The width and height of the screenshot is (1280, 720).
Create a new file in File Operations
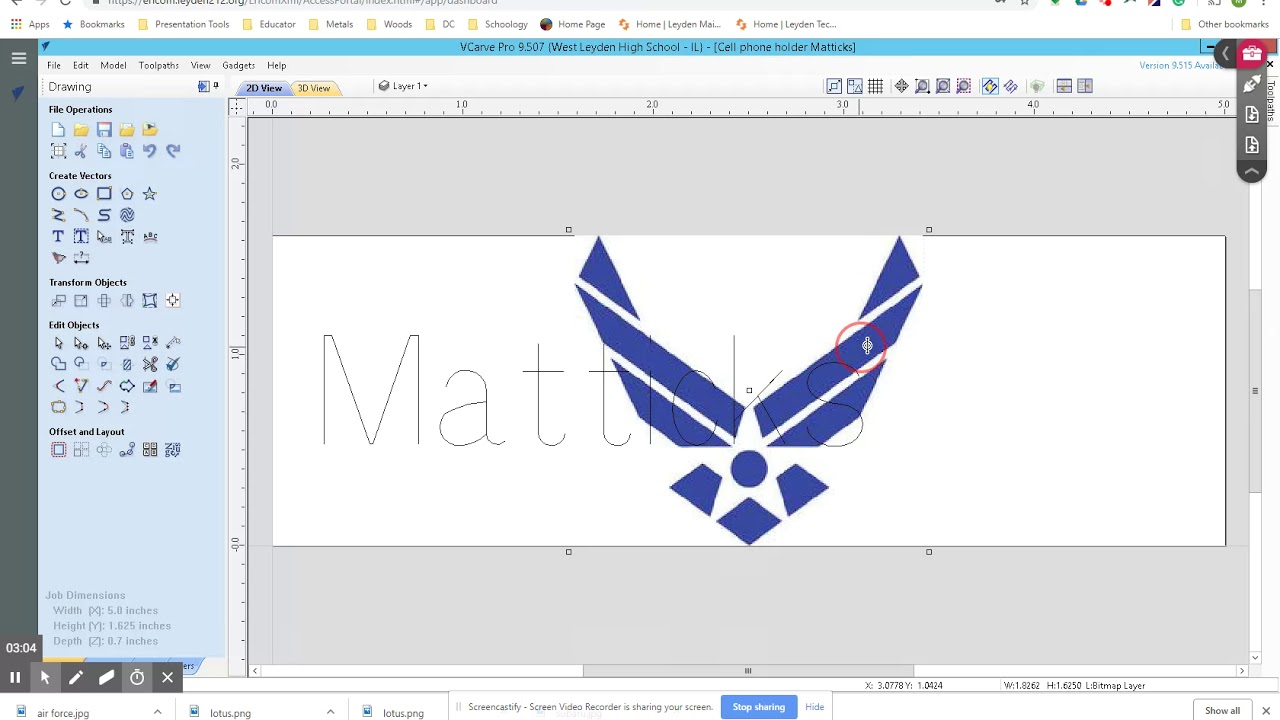(58, 130)
